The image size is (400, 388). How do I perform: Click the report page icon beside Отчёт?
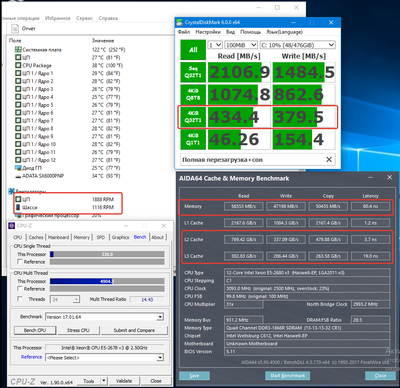[15, 29]
